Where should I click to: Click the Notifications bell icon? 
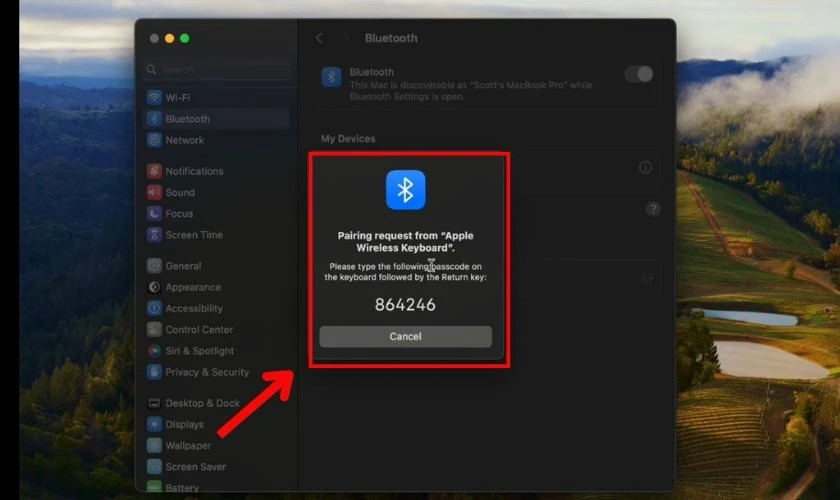154,171
